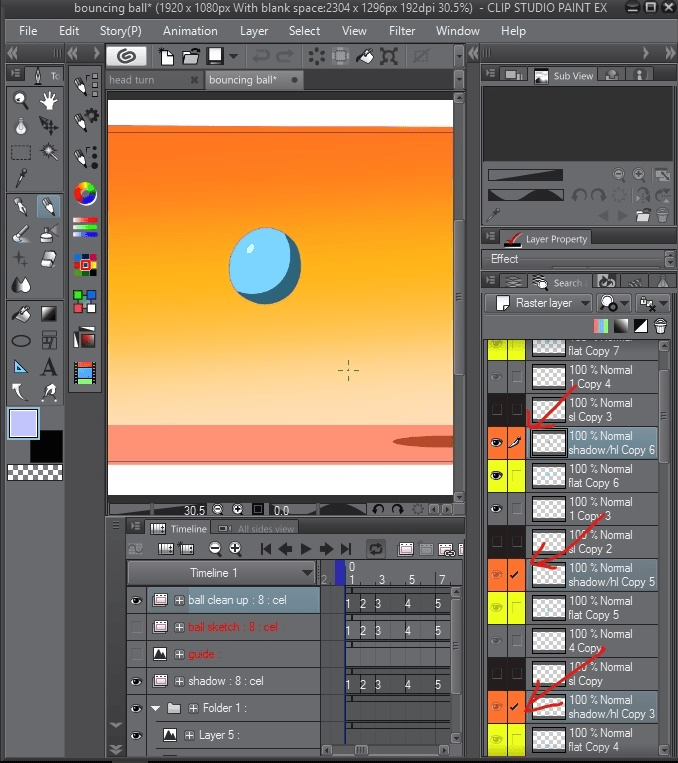This screenshot has height=763, width=678.
Task: Select the Eyedropper tool in tool palette
Action: click(x=21, y=179)
